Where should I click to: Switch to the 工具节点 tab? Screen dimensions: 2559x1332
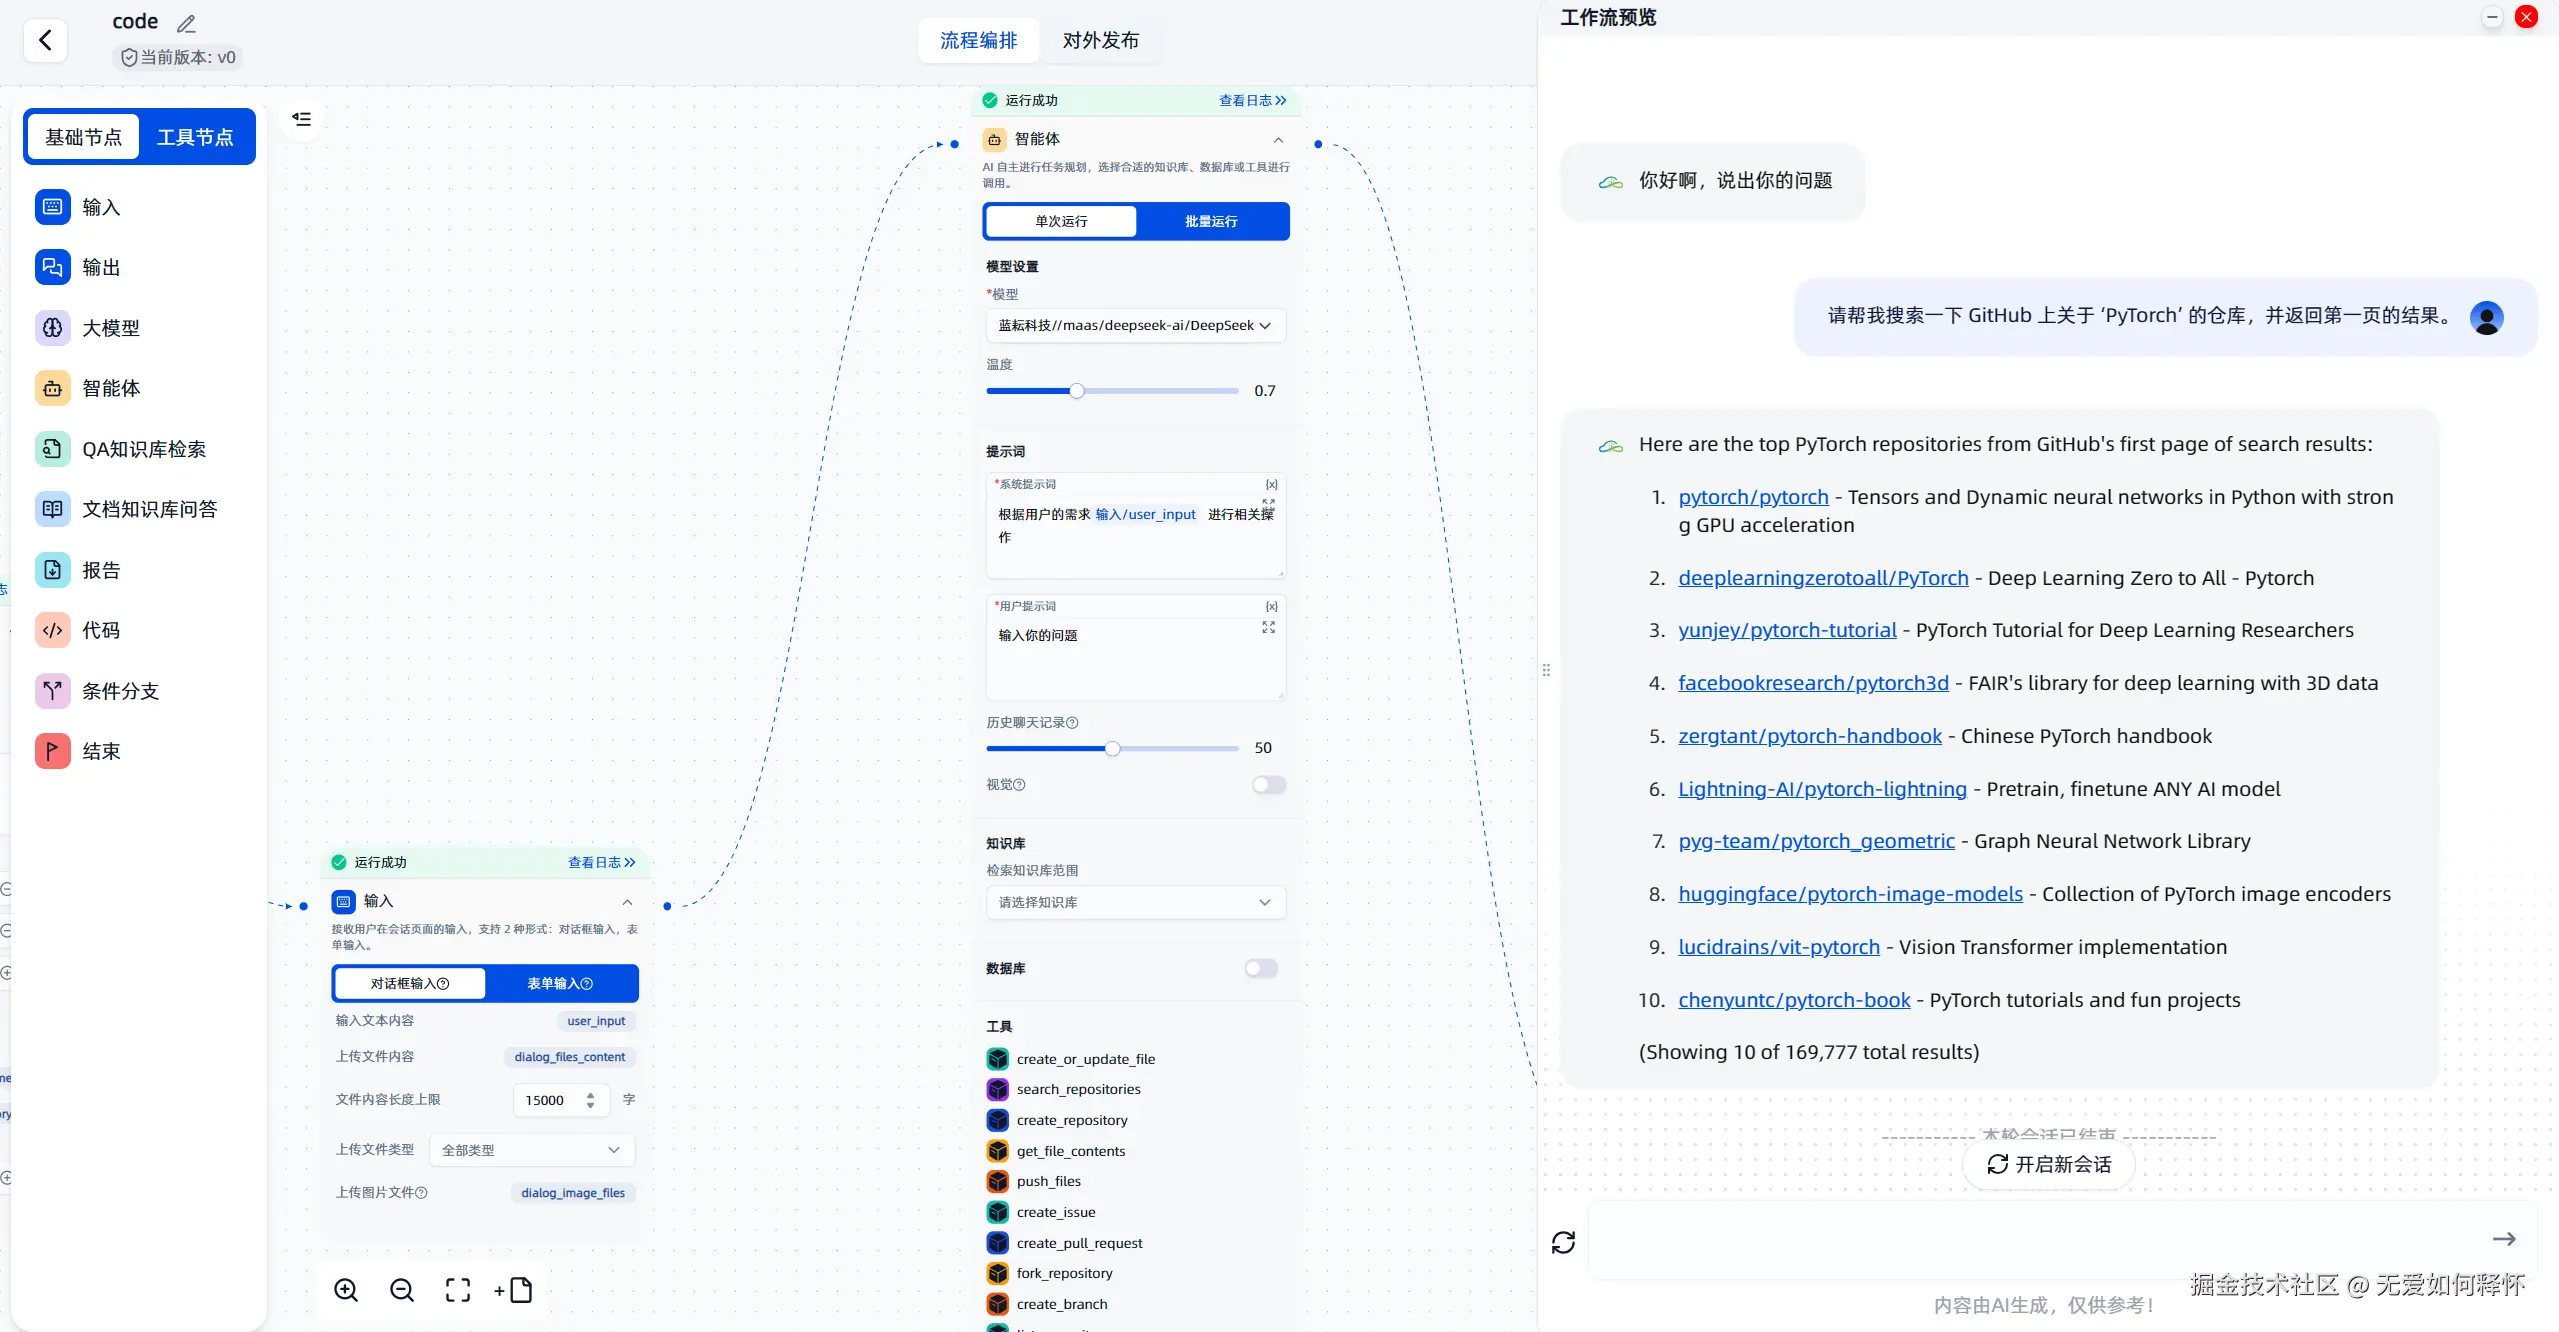pos(195,137)
